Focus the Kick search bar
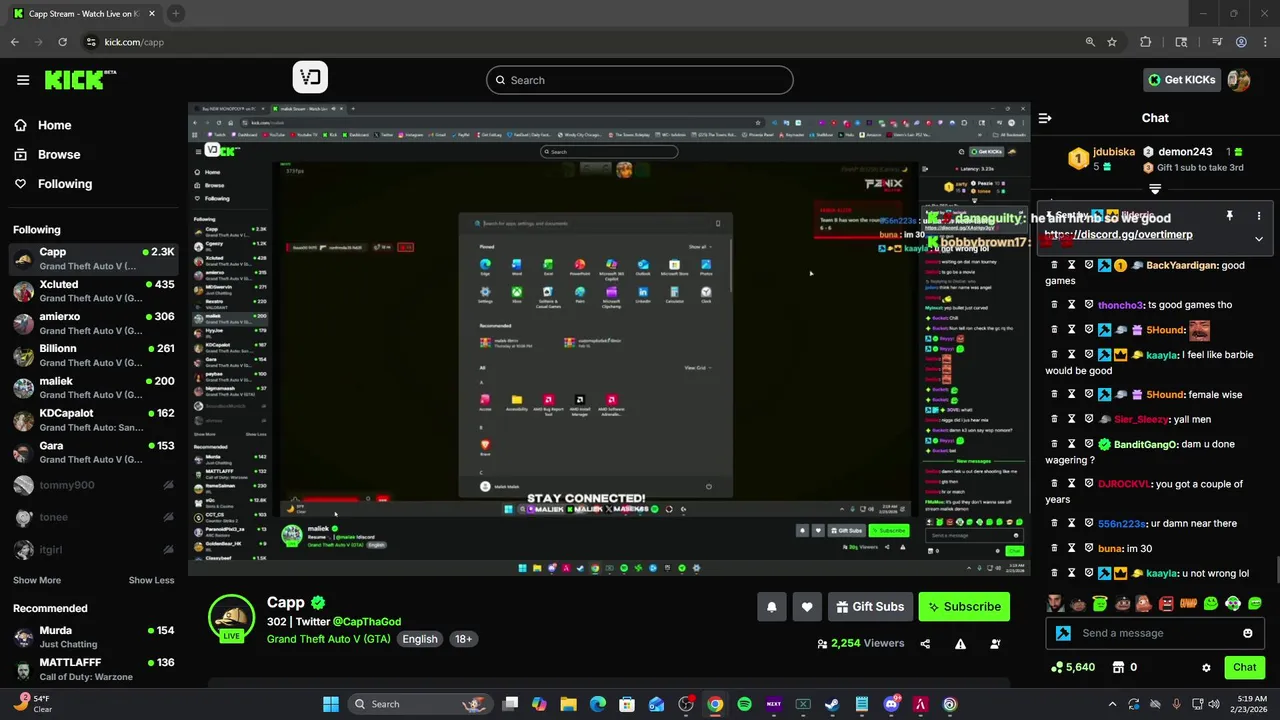Screen dimensions: 1280x720 point(640,80)
